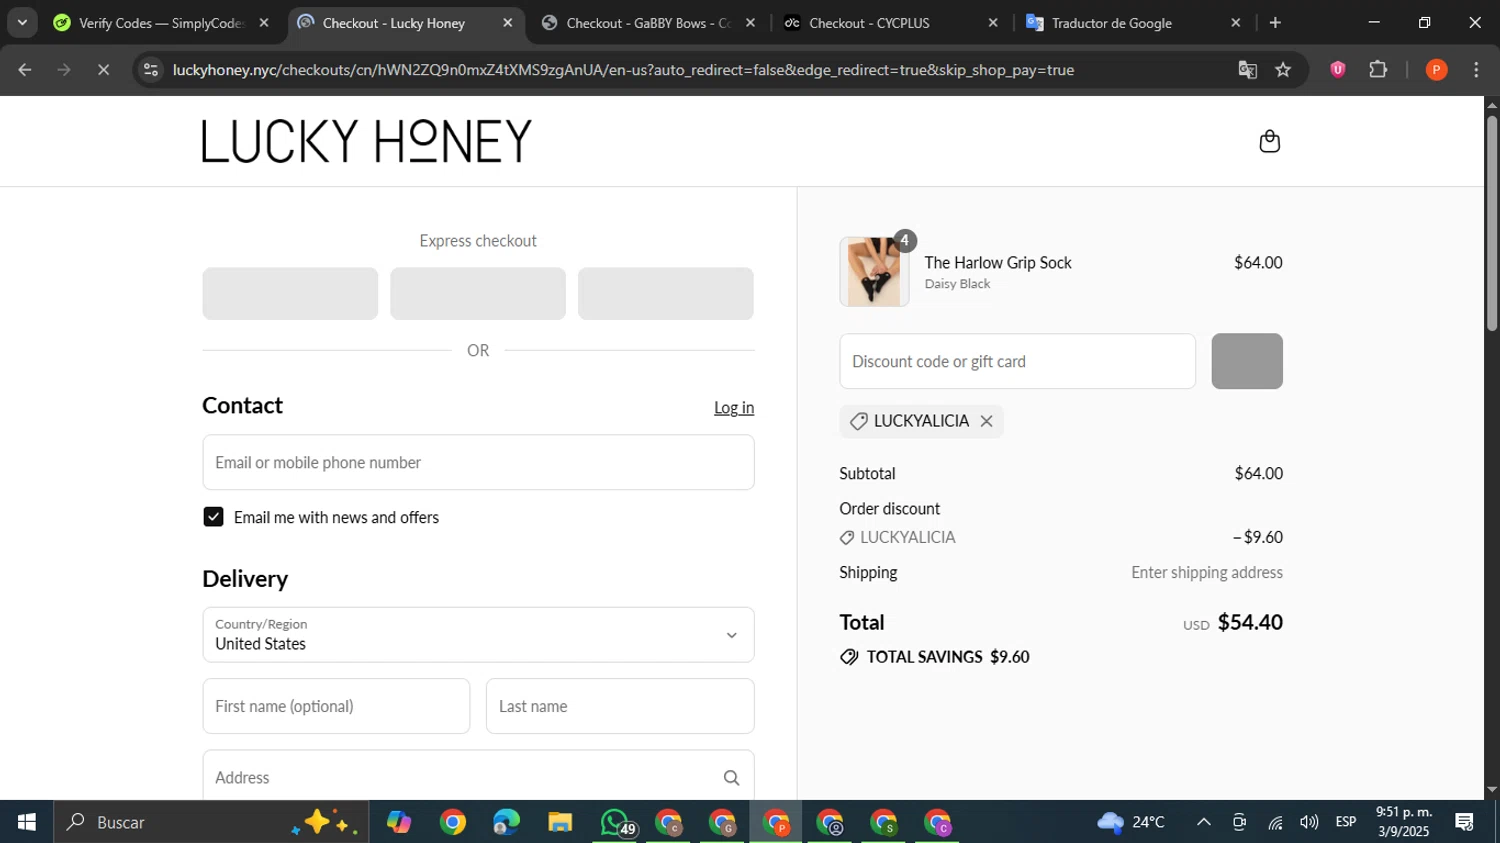
Task: Uncheck Email me with news and offers
Action: point(213,517)
